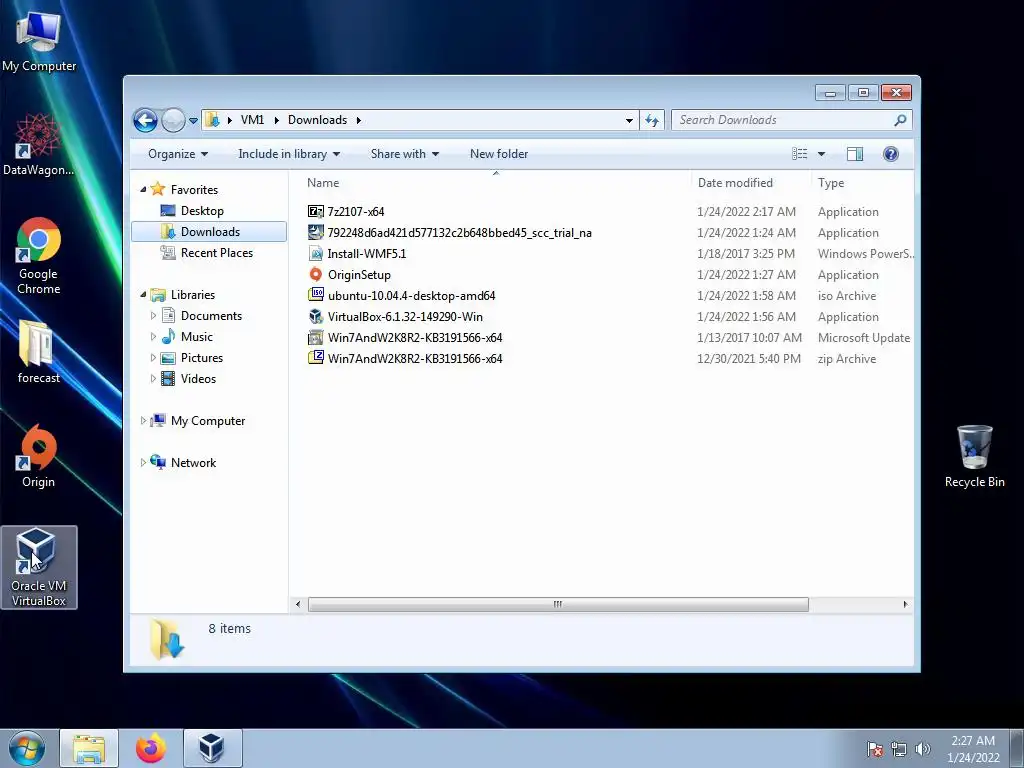Open the forecast folder on desktop
The height and width of the screenshot is (768, 1024).
tap(39, 351)
